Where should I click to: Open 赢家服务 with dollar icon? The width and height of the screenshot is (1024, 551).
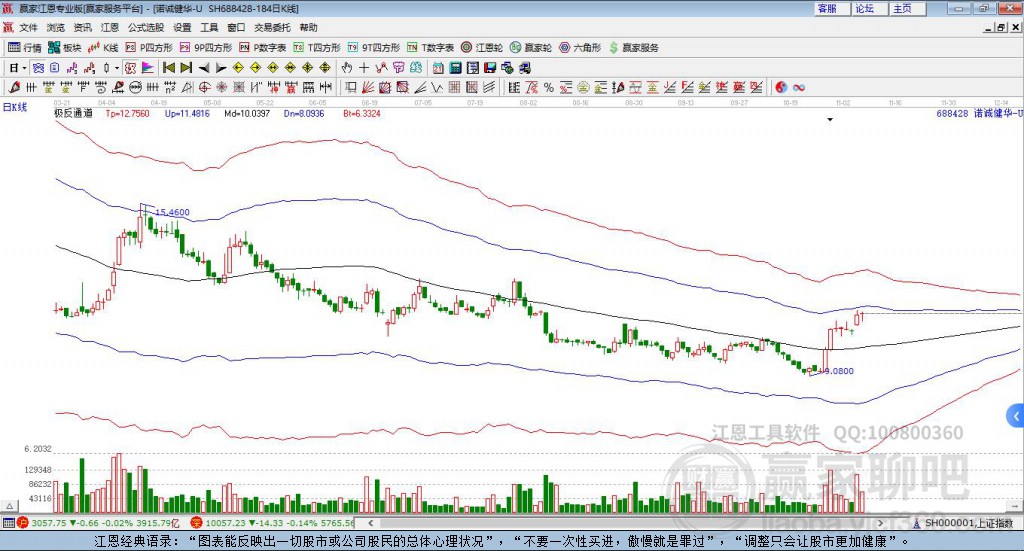pyautogui.click(x=633, y=48)
